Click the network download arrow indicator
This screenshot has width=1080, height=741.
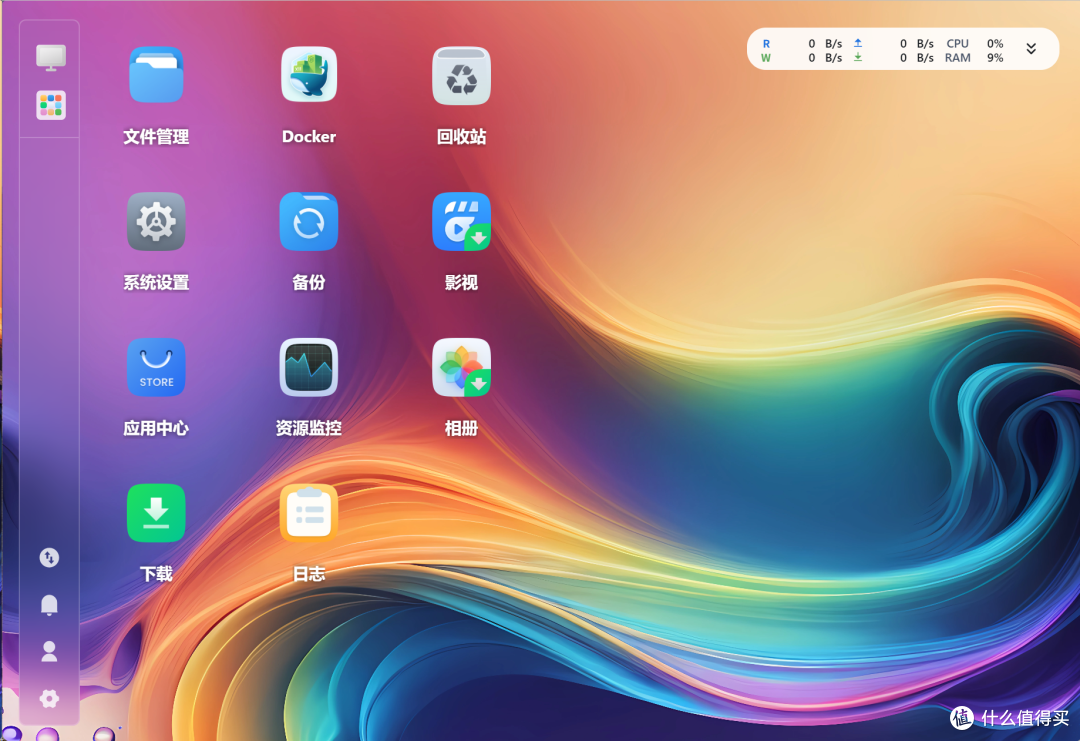point(858,58)
